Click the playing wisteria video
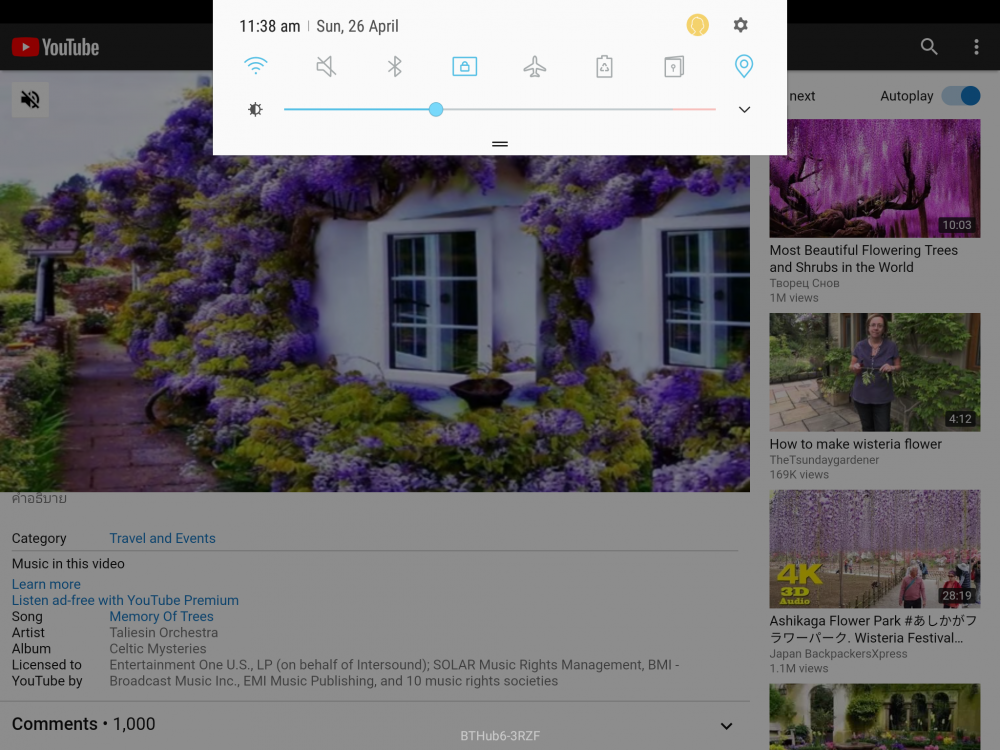This screenshot has height=750, width=1000. coord(375,281)
